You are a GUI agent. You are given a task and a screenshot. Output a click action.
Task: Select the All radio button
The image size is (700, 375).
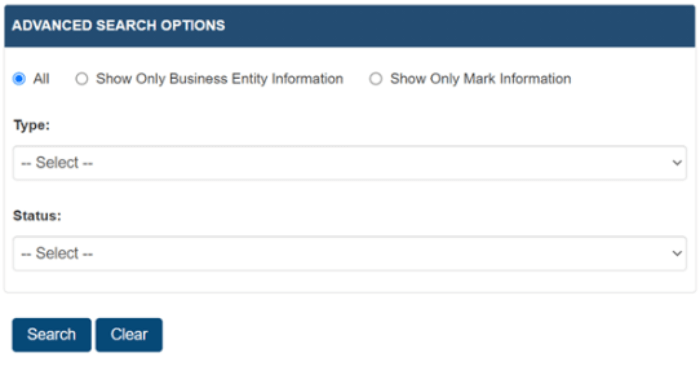coord(19,79)
